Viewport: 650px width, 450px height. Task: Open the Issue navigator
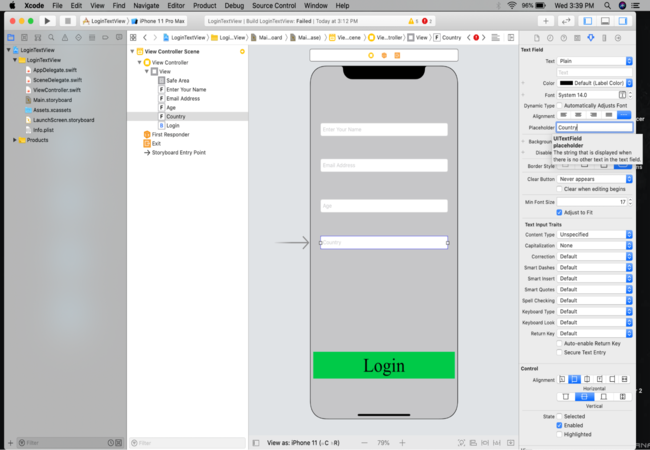[65, 38]
